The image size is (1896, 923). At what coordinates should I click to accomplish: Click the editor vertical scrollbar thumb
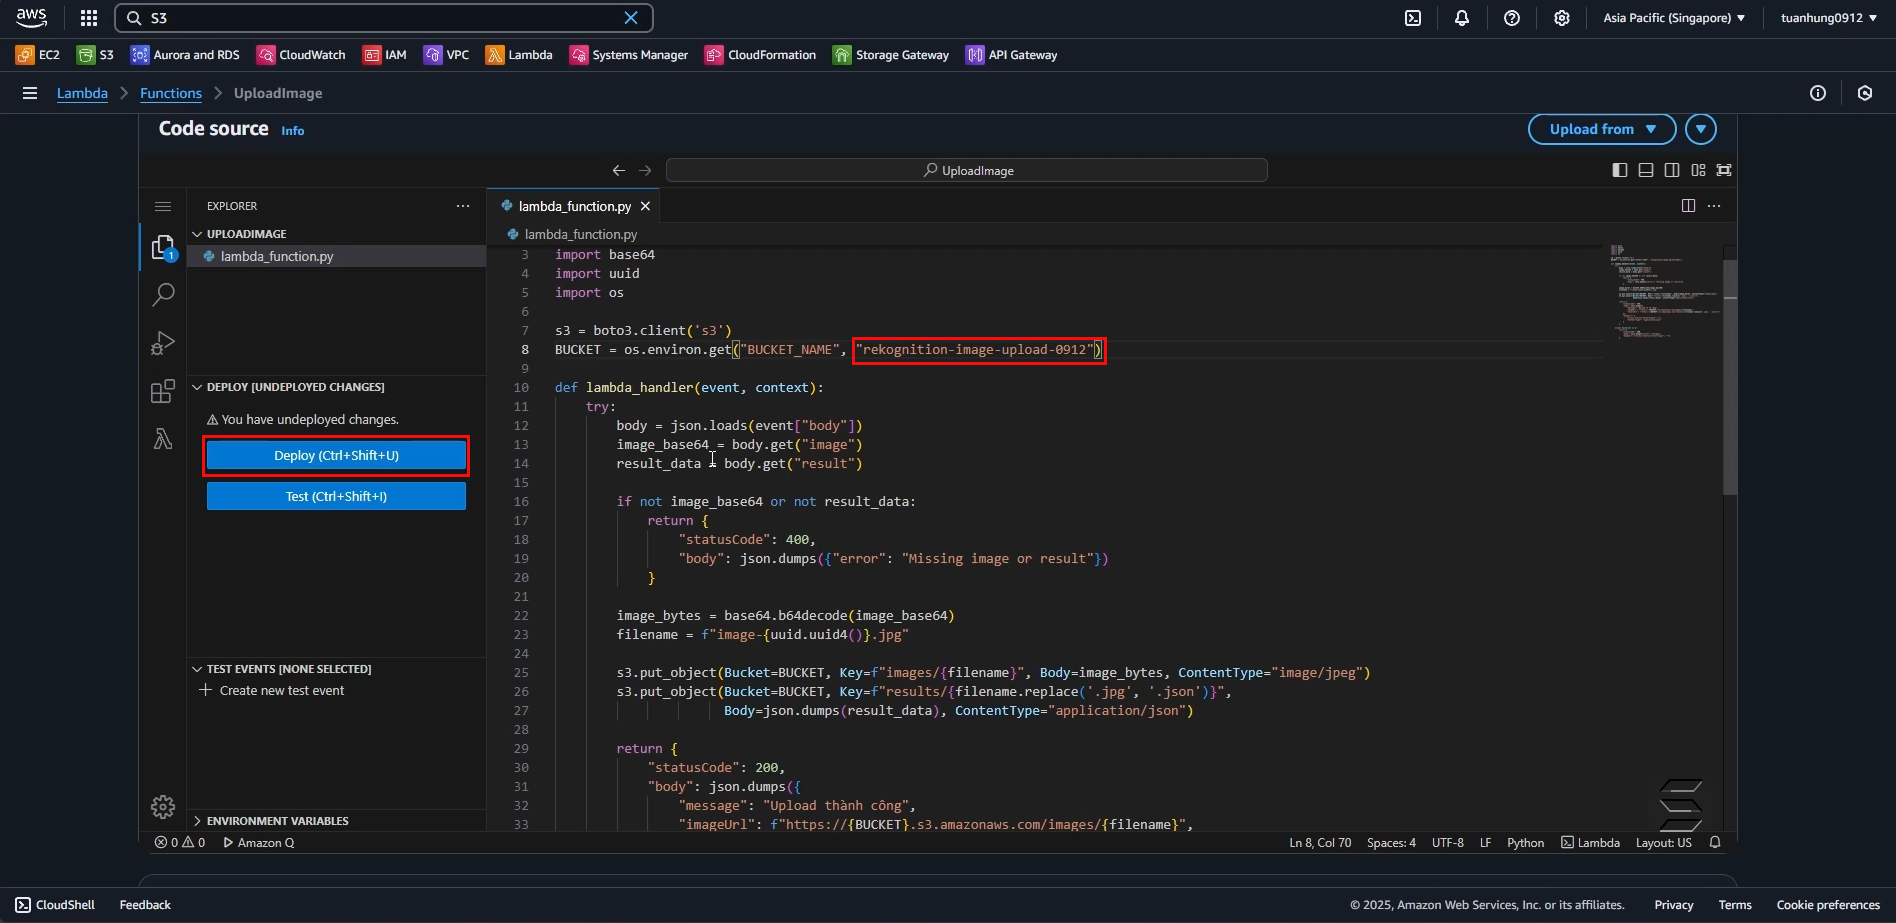(x=1730, y=377)
